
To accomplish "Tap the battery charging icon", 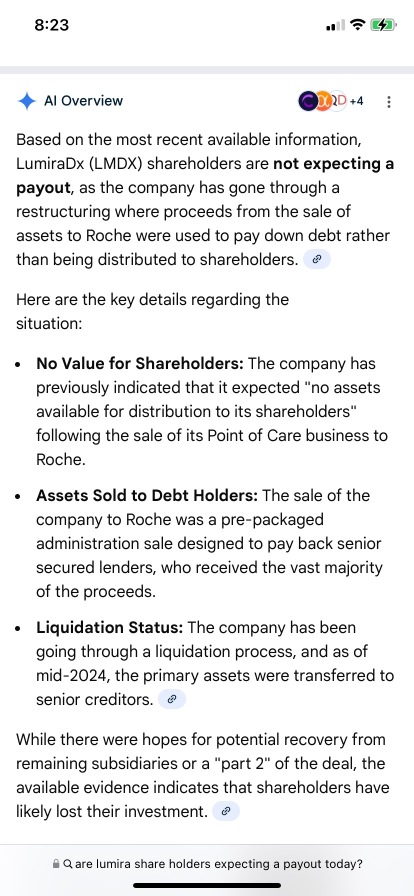I will 383,25.
